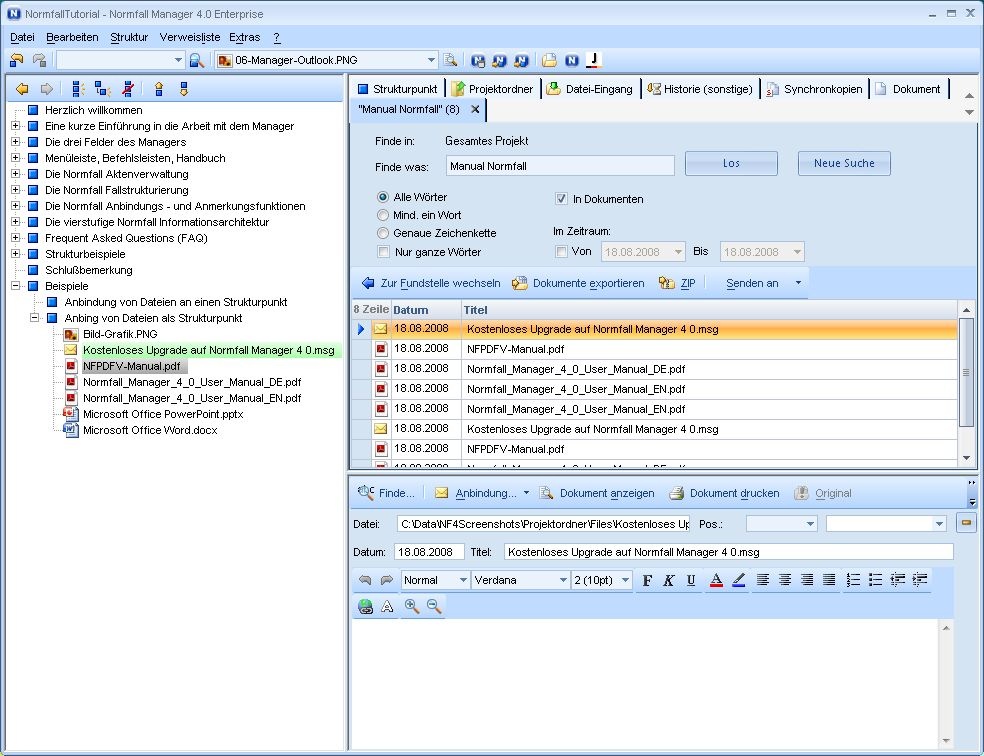
Task: Click the red J icon in the top toolbar
Action: [x=594, y=60]
